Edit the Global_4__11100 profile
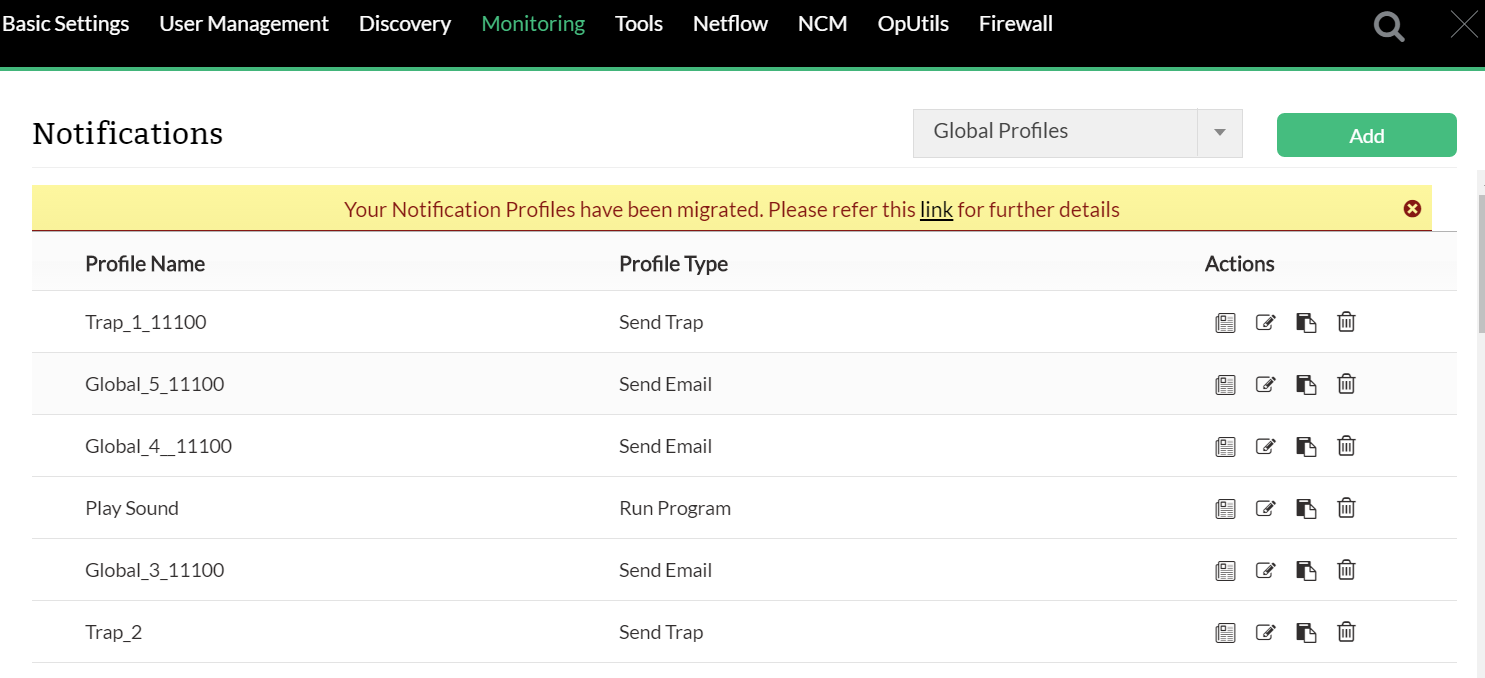1485x678 pixels. [x=1265, y=446]
